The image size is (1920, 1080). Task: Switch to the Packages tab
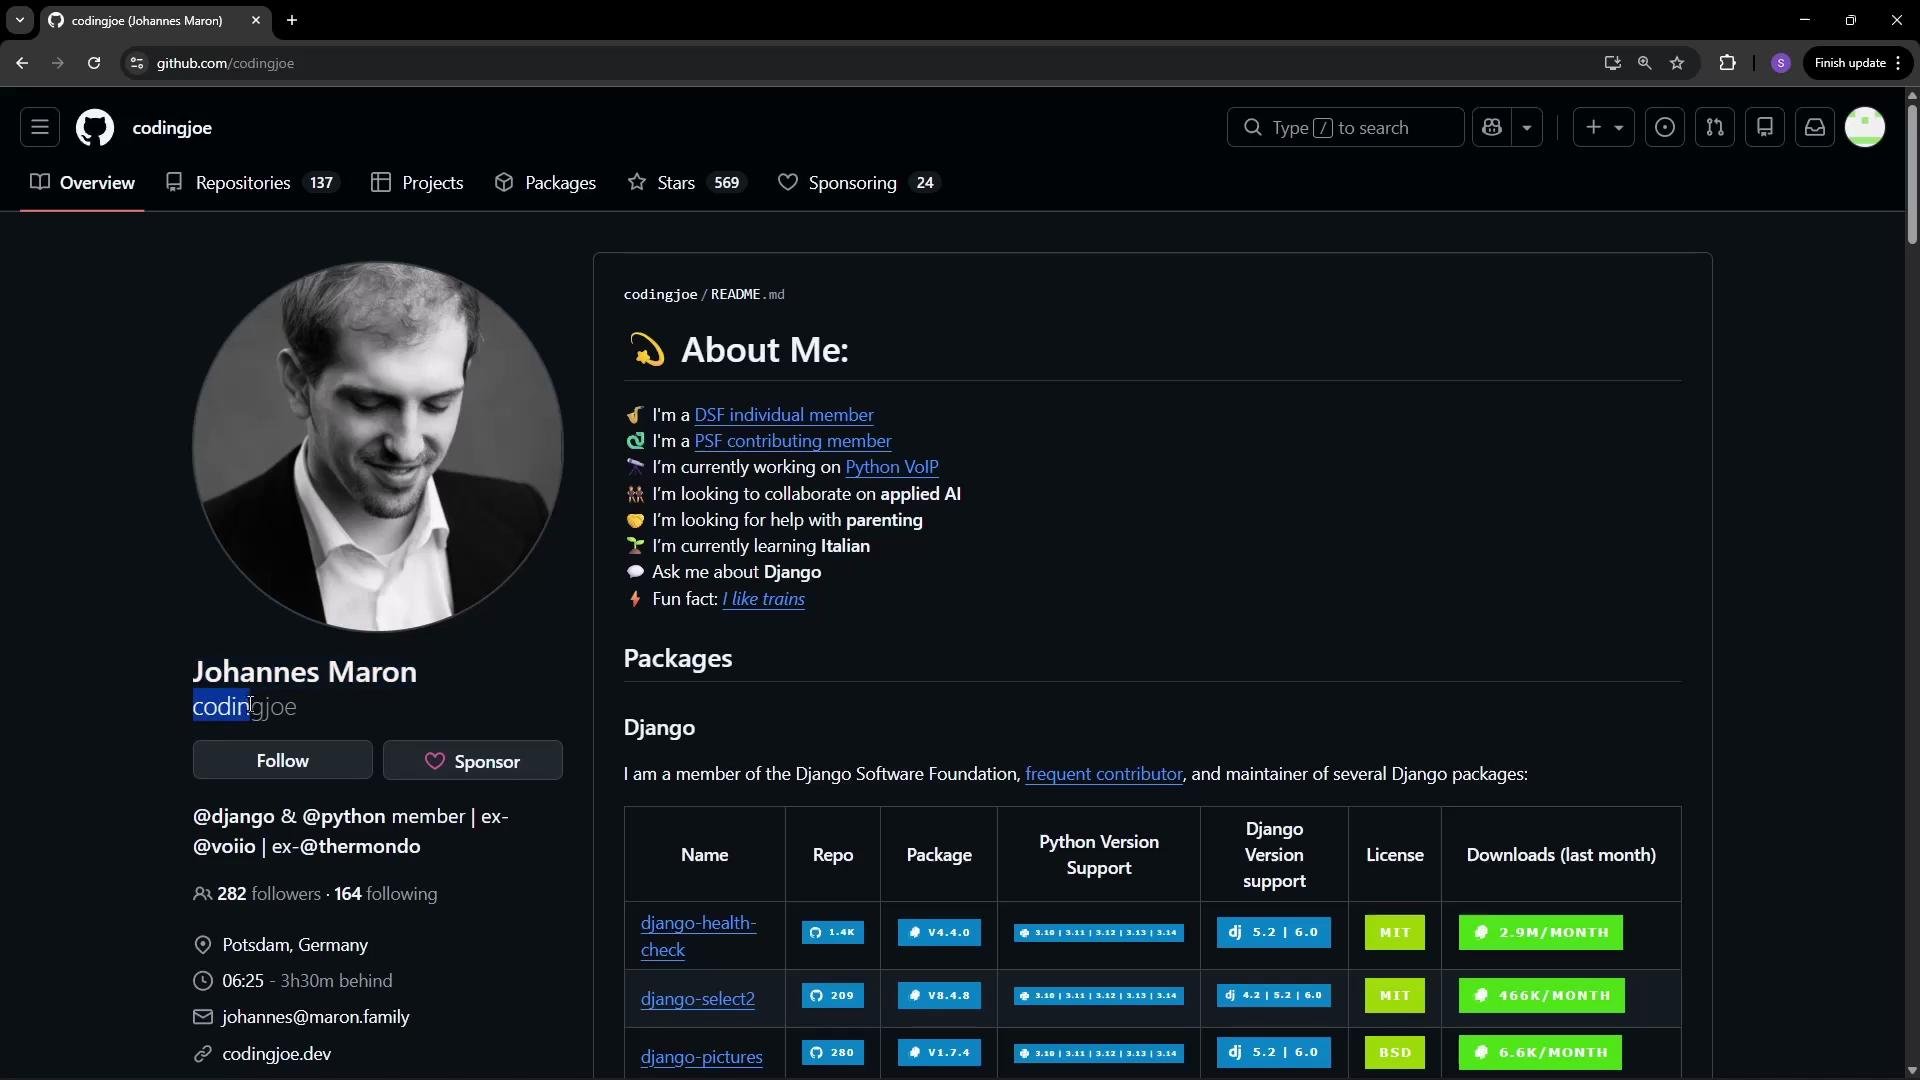point(545,183)
